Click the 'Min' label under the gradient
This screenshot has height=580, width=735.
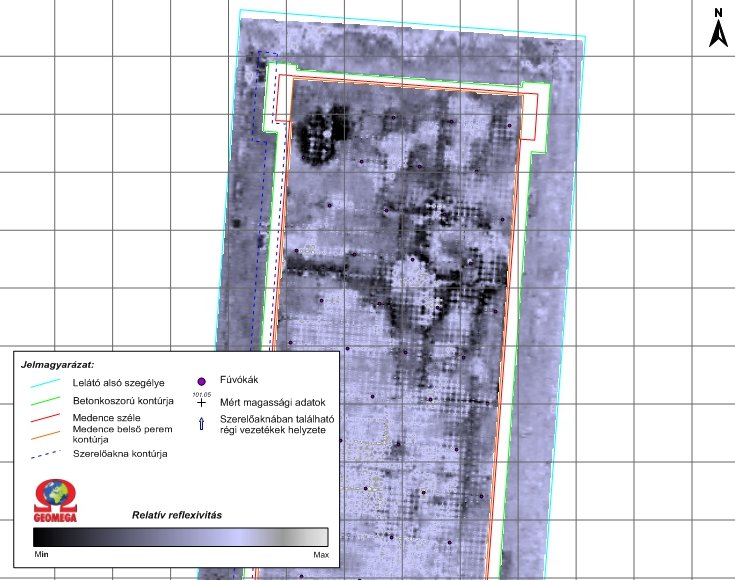point(41,554)
